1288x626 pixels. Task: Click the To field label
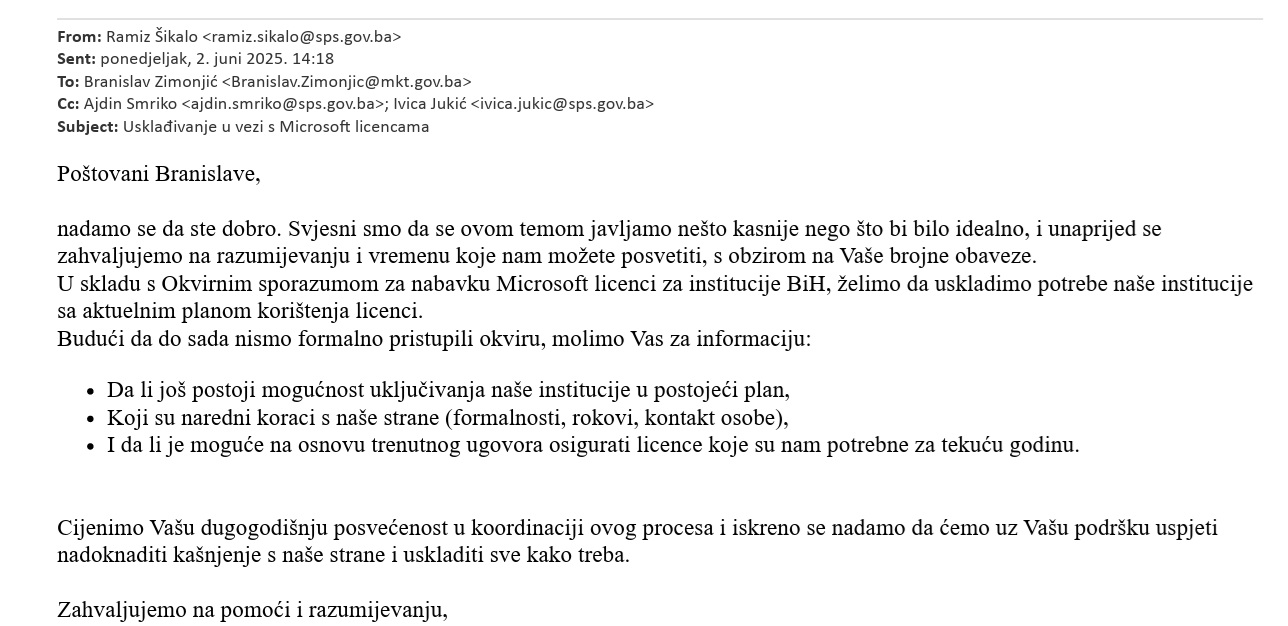(68, 82)
